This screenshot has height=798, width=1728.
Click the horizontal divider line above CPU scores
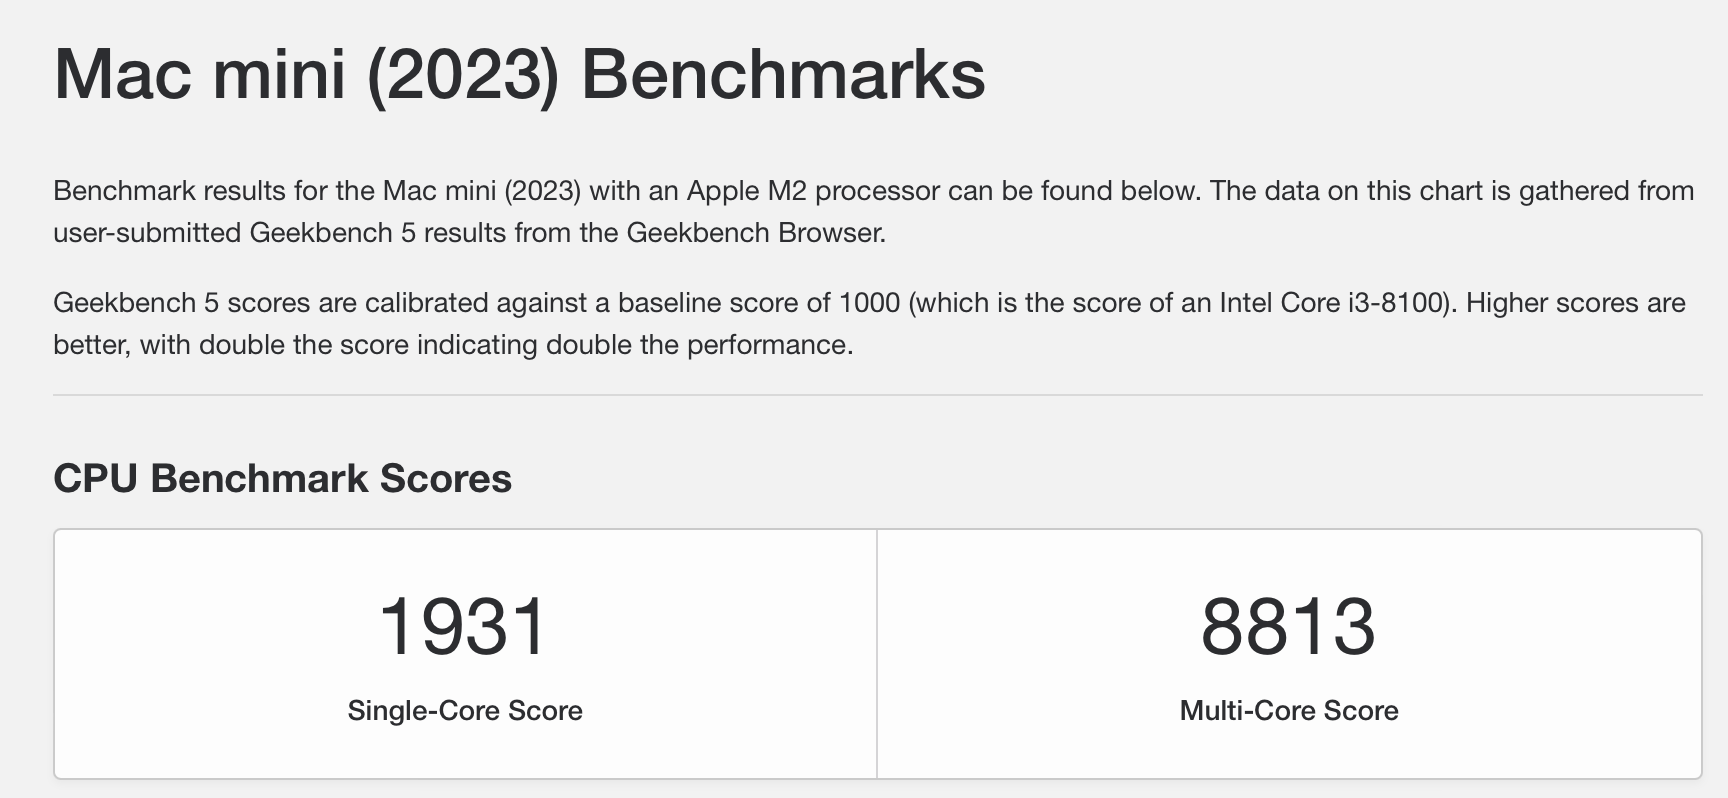tap(877, 395)
